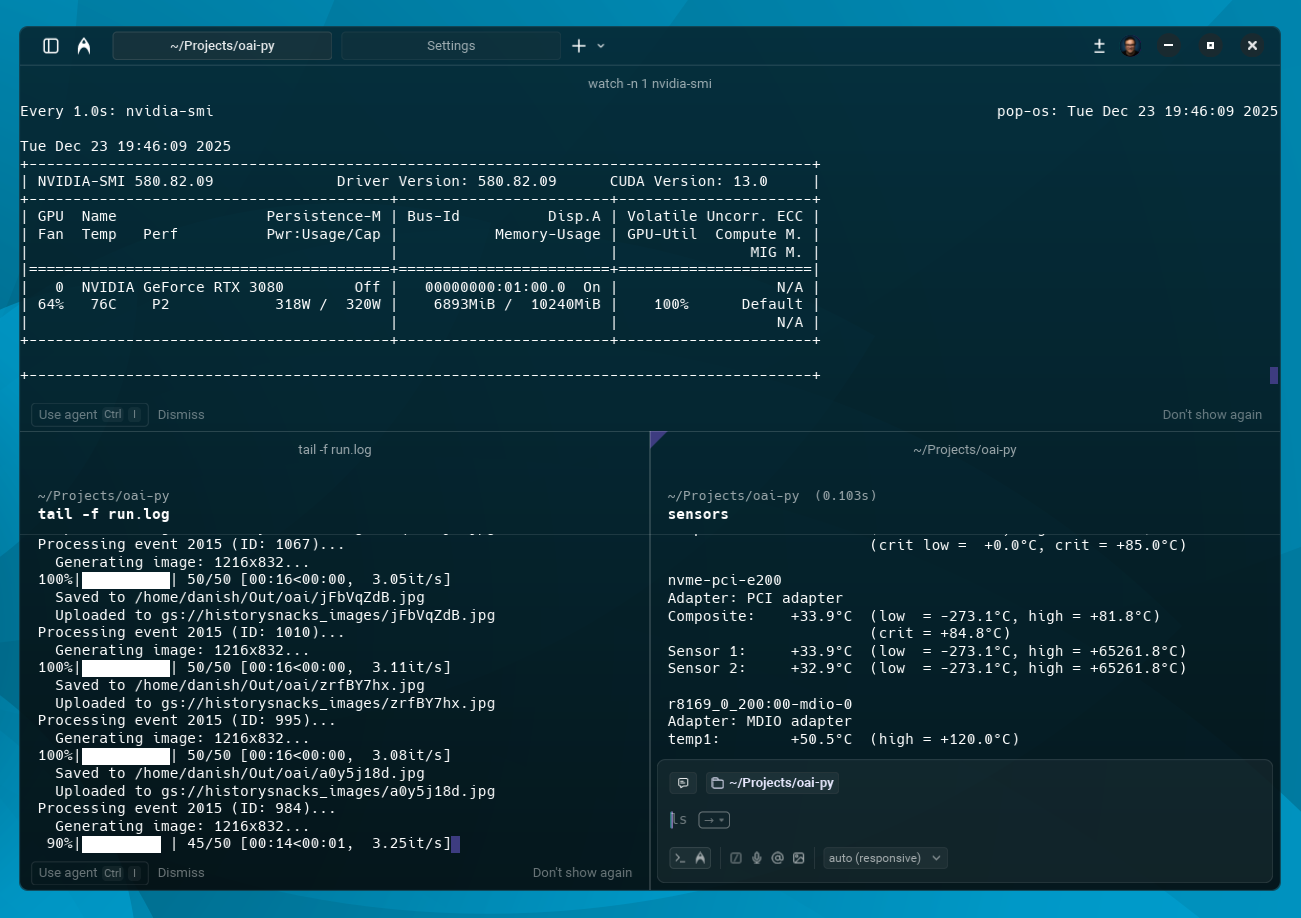Open the arrow suggestion dropdown beside ls
This screenshot has height=918, width=1301.
pyautogui.click(x=714, y=820)
